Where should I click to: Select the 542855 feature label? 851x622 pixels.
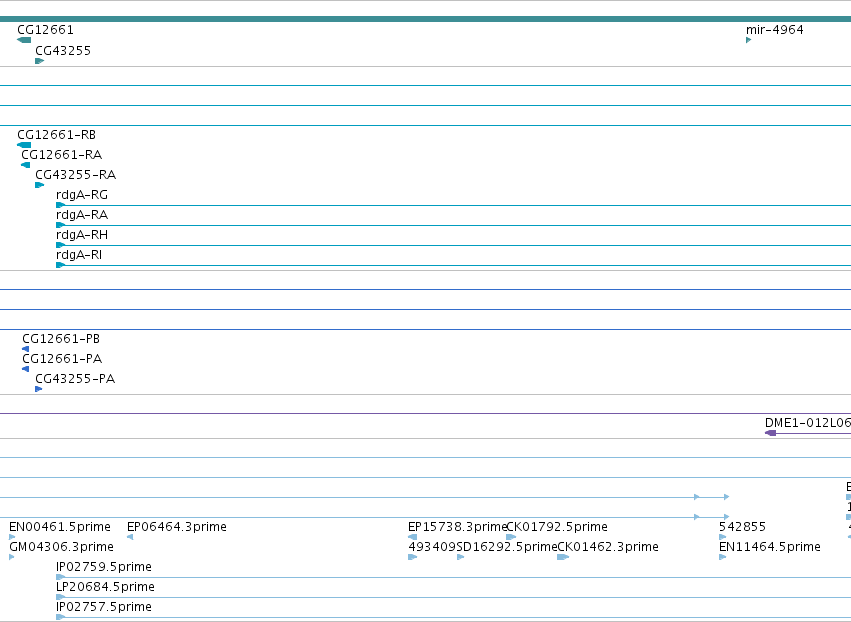[x=742, y=527]
